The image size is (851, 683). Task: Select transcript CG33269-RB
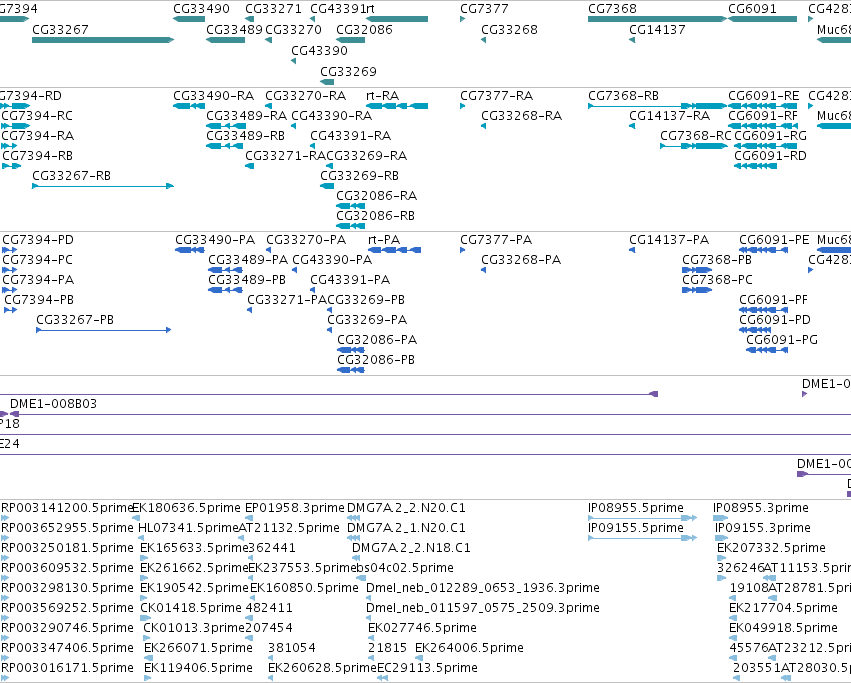(x=359, y=176)
